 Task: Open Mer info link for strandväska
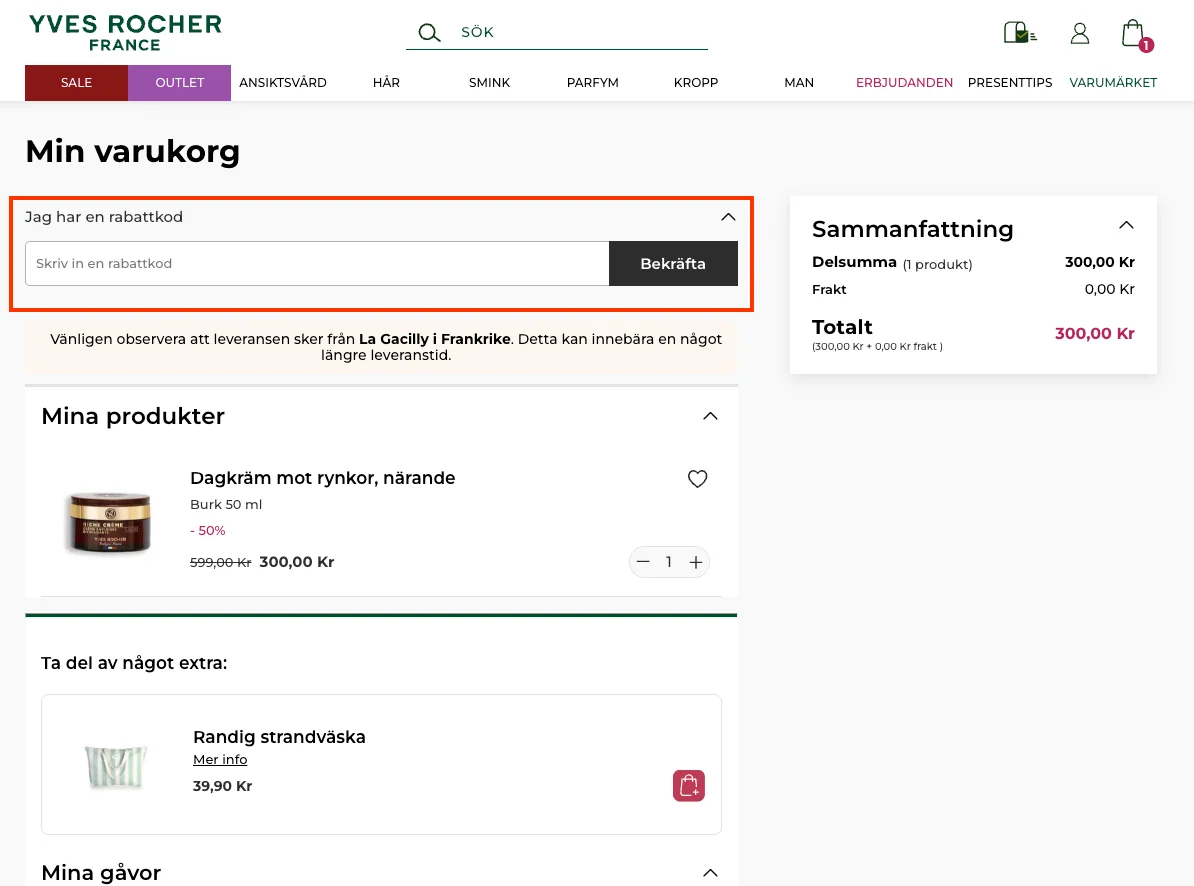point(220,760)
